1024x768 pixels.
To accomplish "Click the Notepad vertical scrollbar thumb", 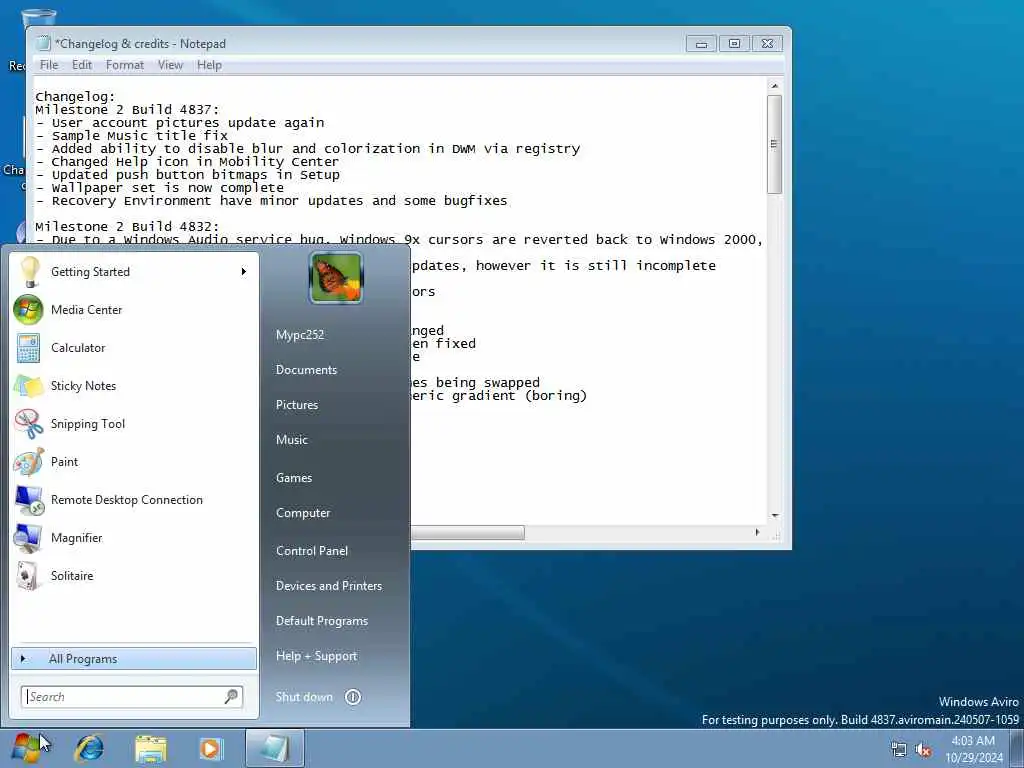I will tap(774, 144).
